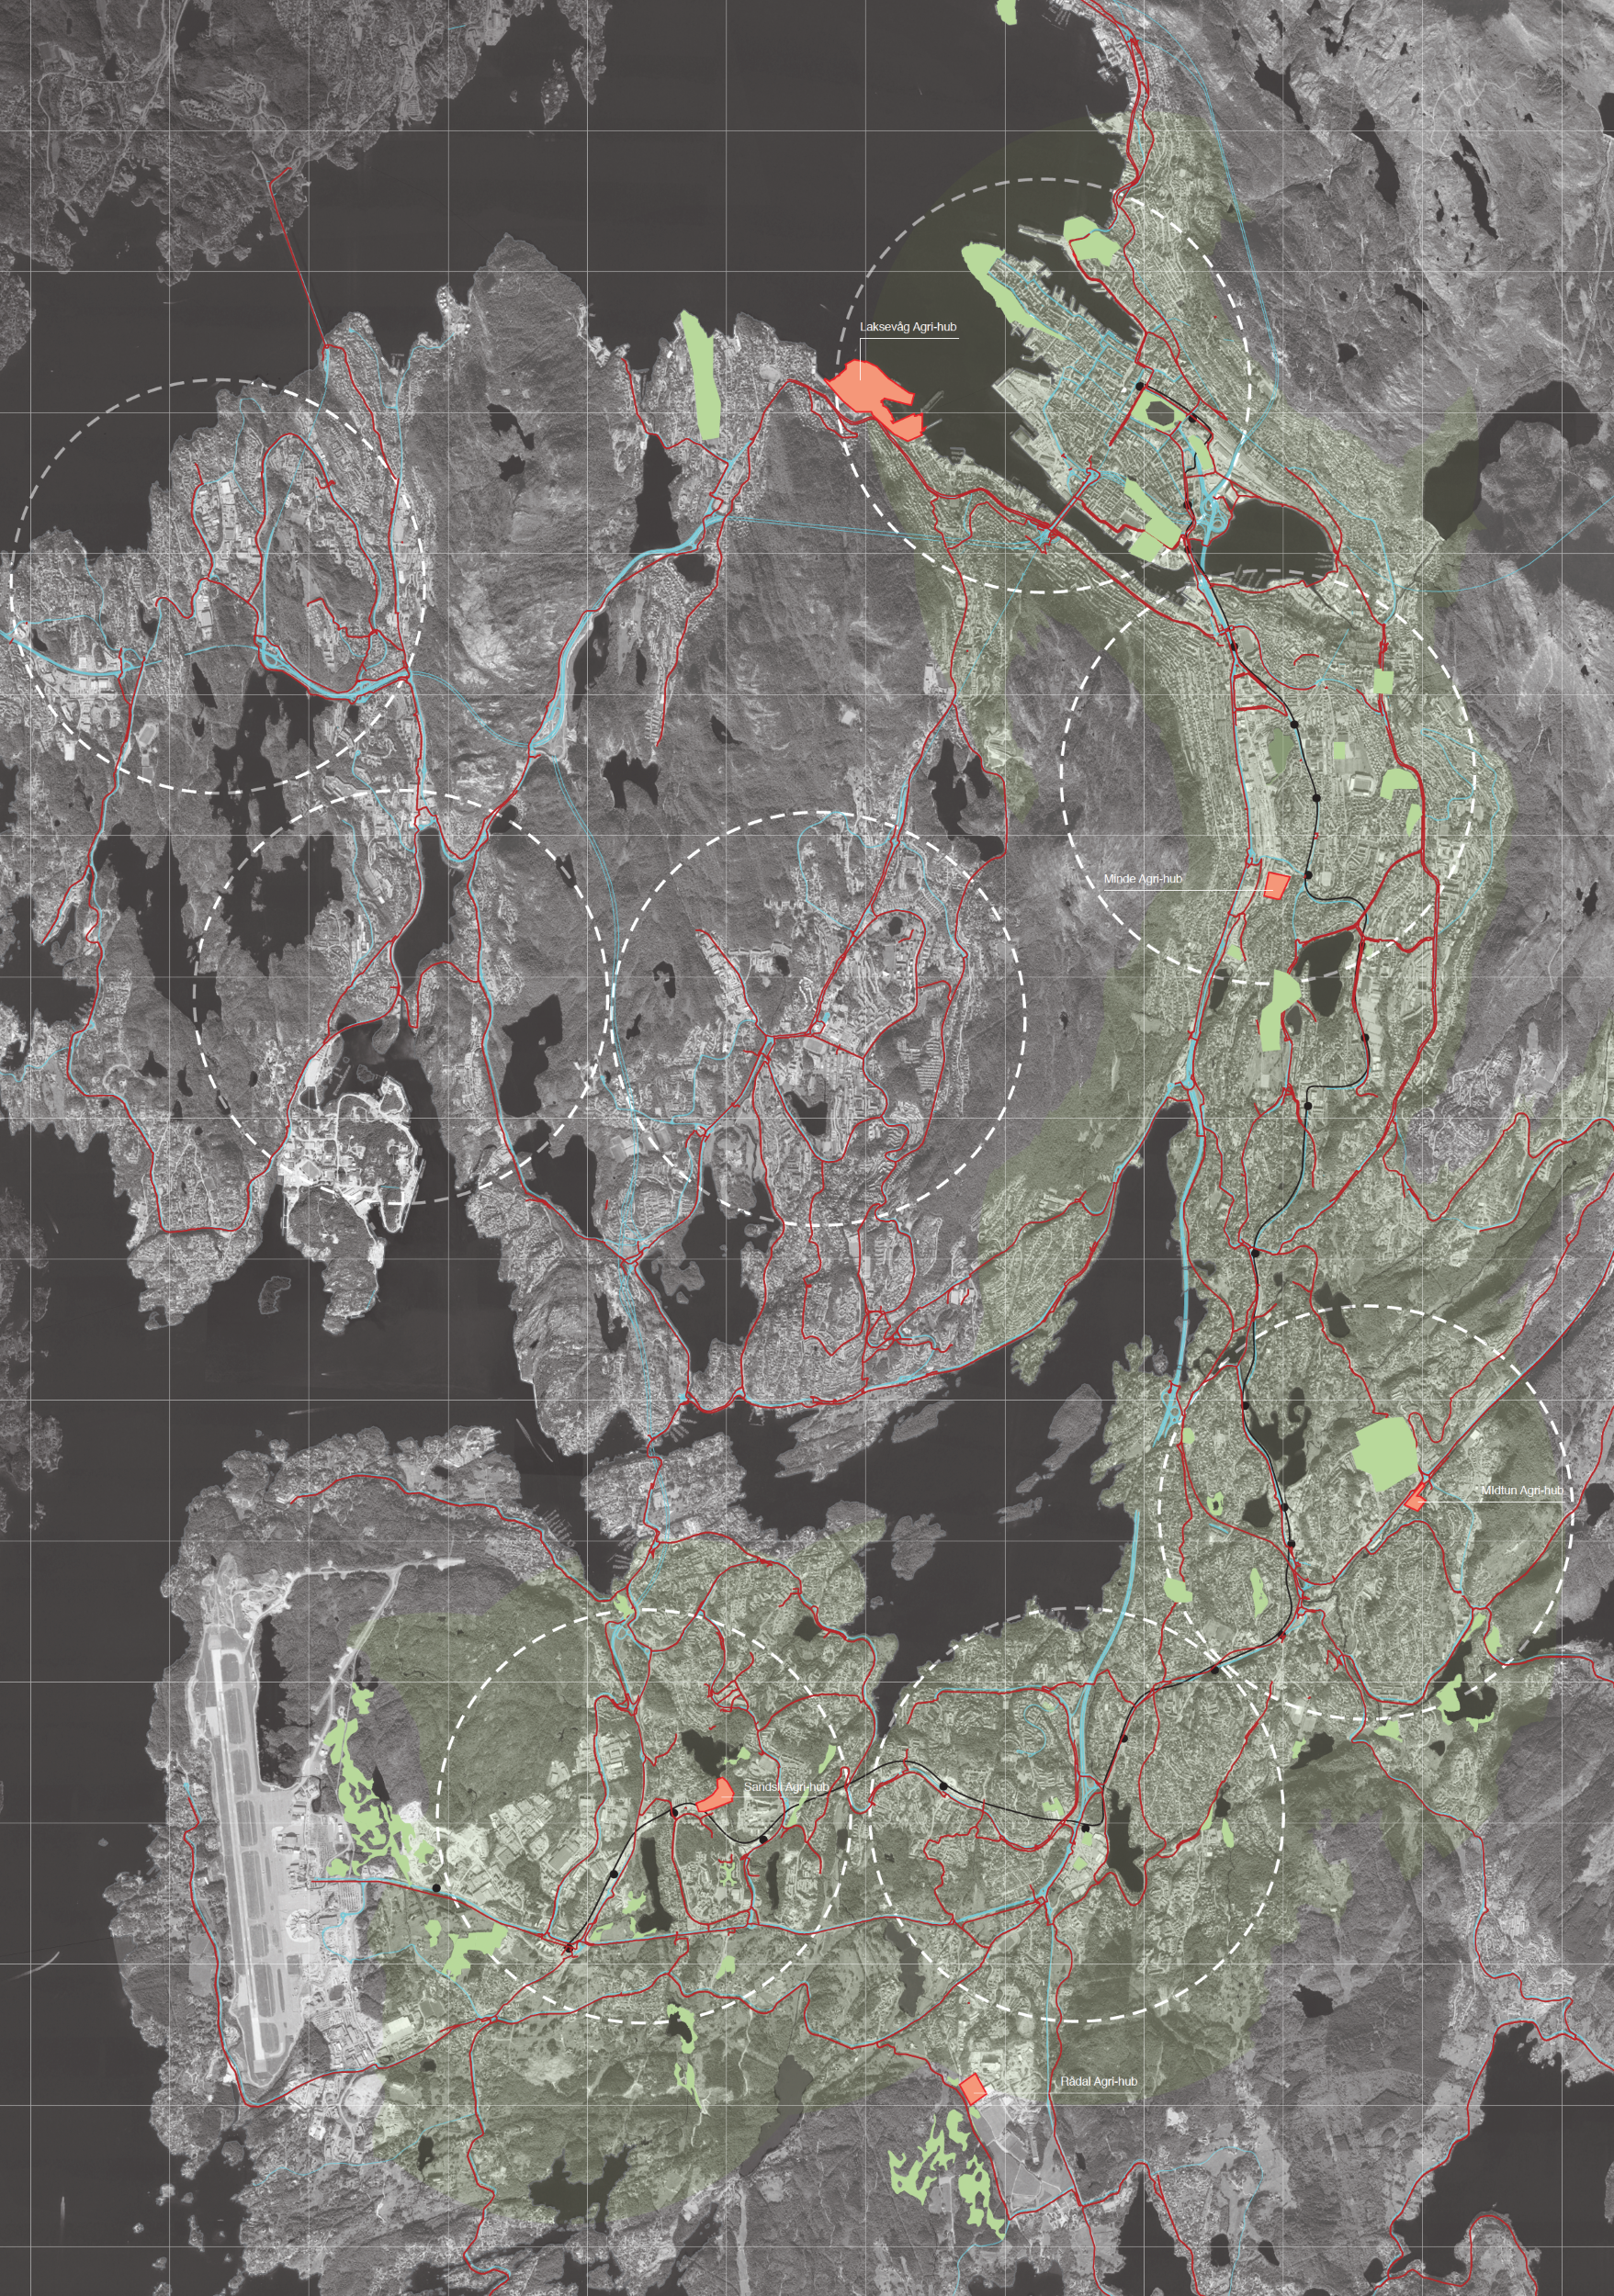The width and height of the screenshot is (1614, 2296).
Task: Click long green strip west of Laksevåg hub
Action: [701, 375]
